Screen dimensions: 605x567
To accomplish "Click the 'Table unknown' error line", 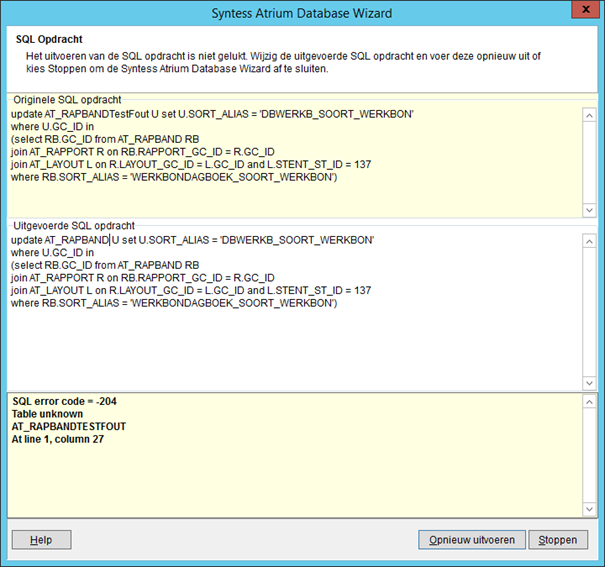I will click(x=47, y=414).
